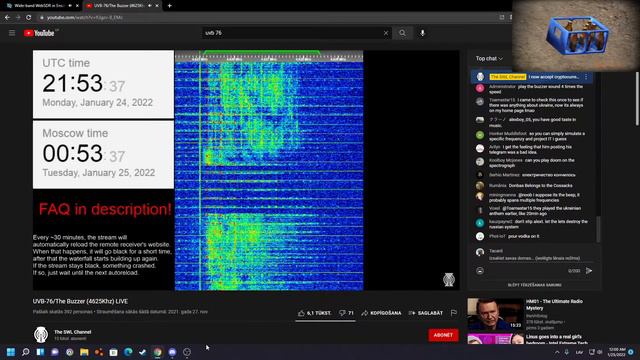Open the taskbar clock and date
640x360 pixels.
click(617, 352)
